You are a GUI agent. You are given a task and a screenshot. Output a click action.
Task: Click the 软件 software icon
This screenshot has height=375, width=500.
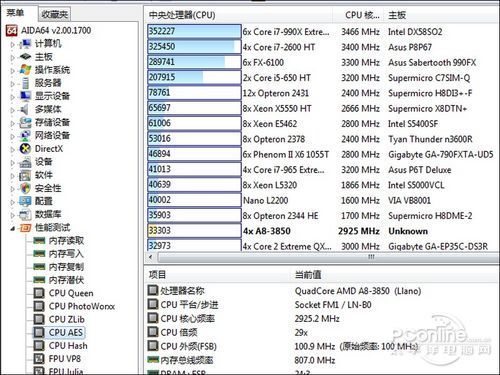(x=25, y=175)
